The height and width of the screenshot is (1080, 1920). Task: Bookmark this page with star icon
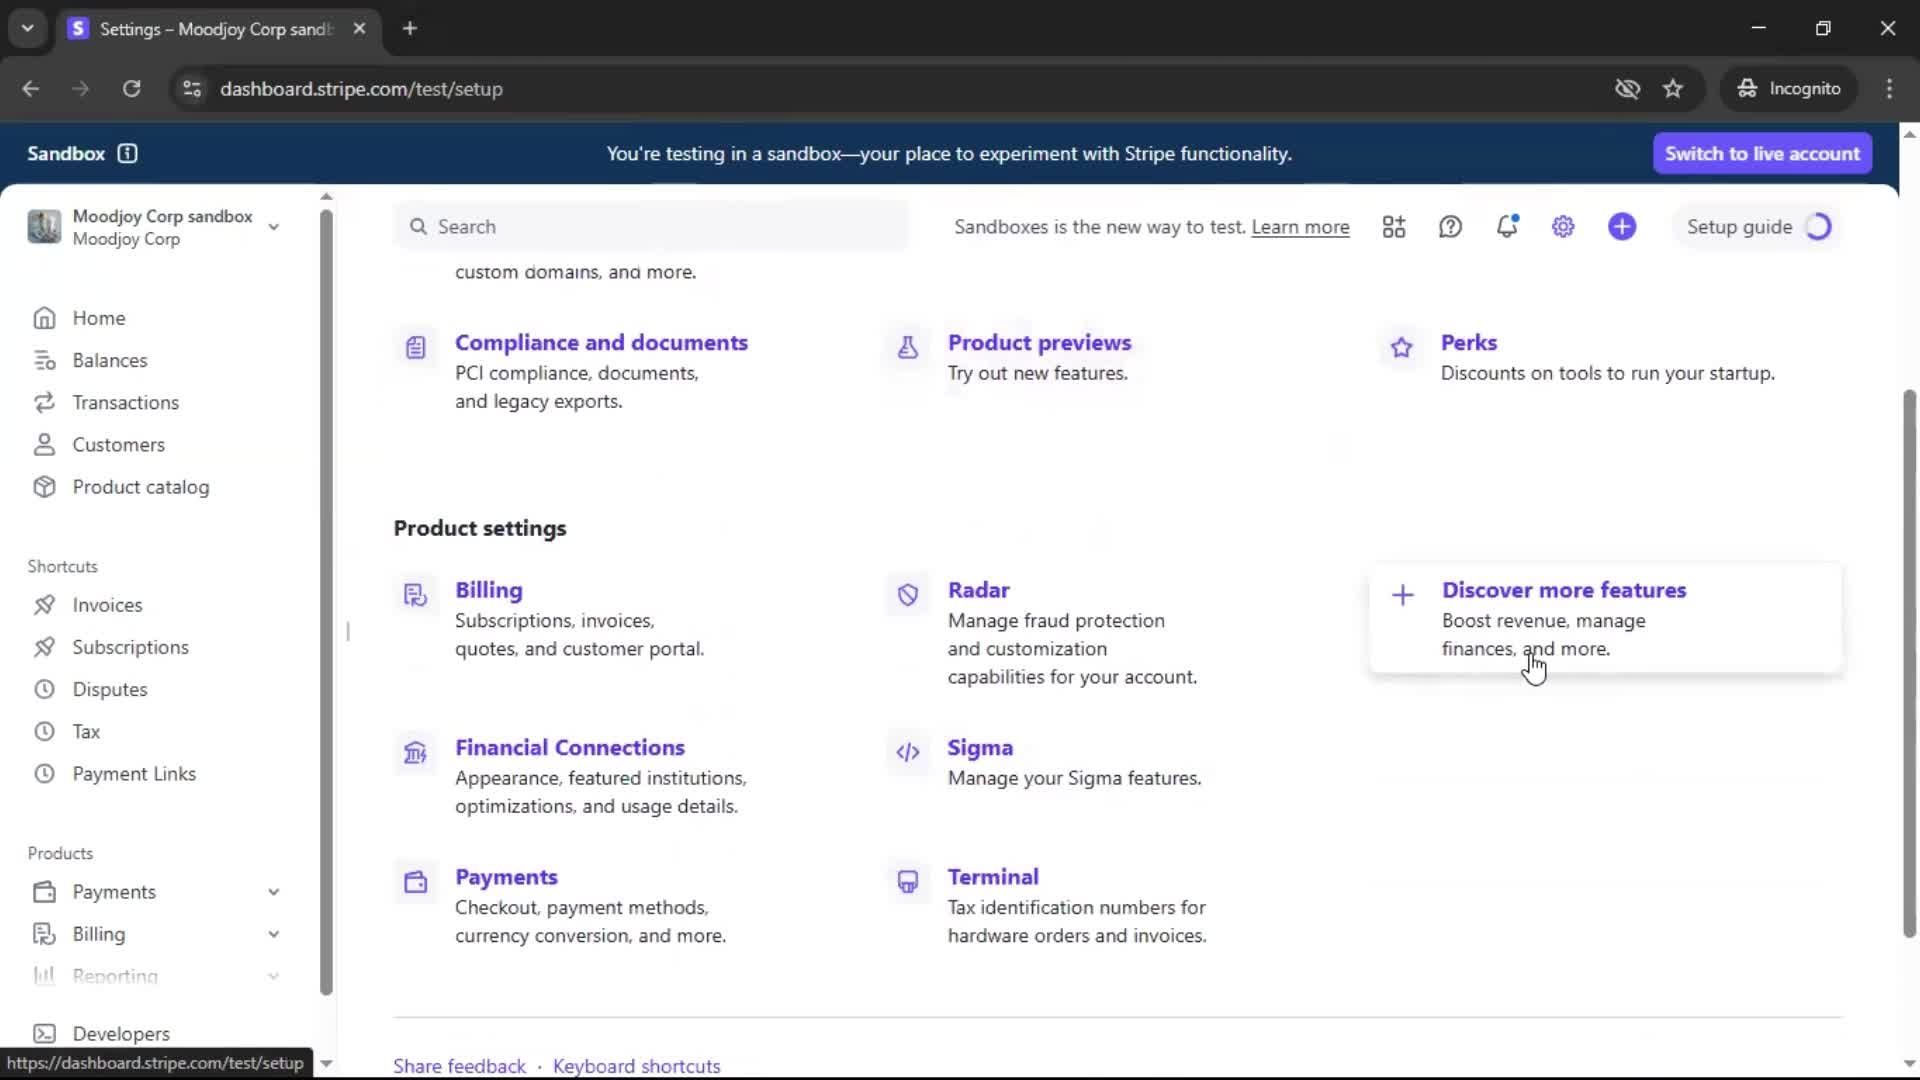pyautogui.click(x=1673, y=89)
